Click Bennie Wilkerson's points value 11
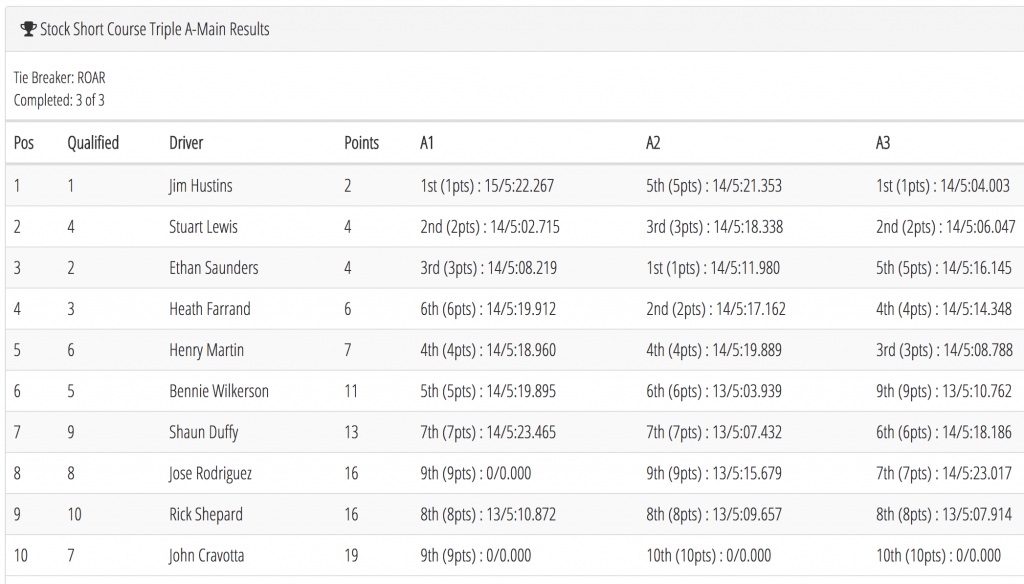This screenshot has height=584, width=1024. click(351, 391)
